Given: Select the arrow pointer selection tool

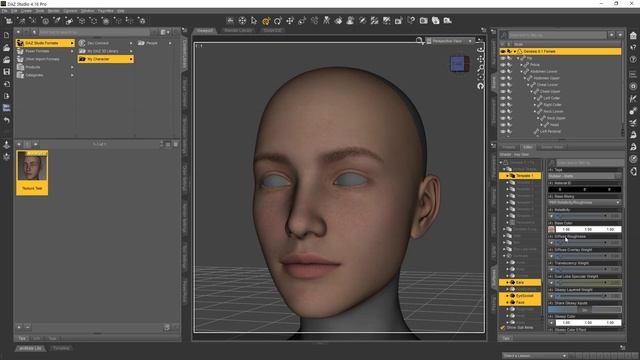Looking at the screenshot, I should tap(254, 21).
